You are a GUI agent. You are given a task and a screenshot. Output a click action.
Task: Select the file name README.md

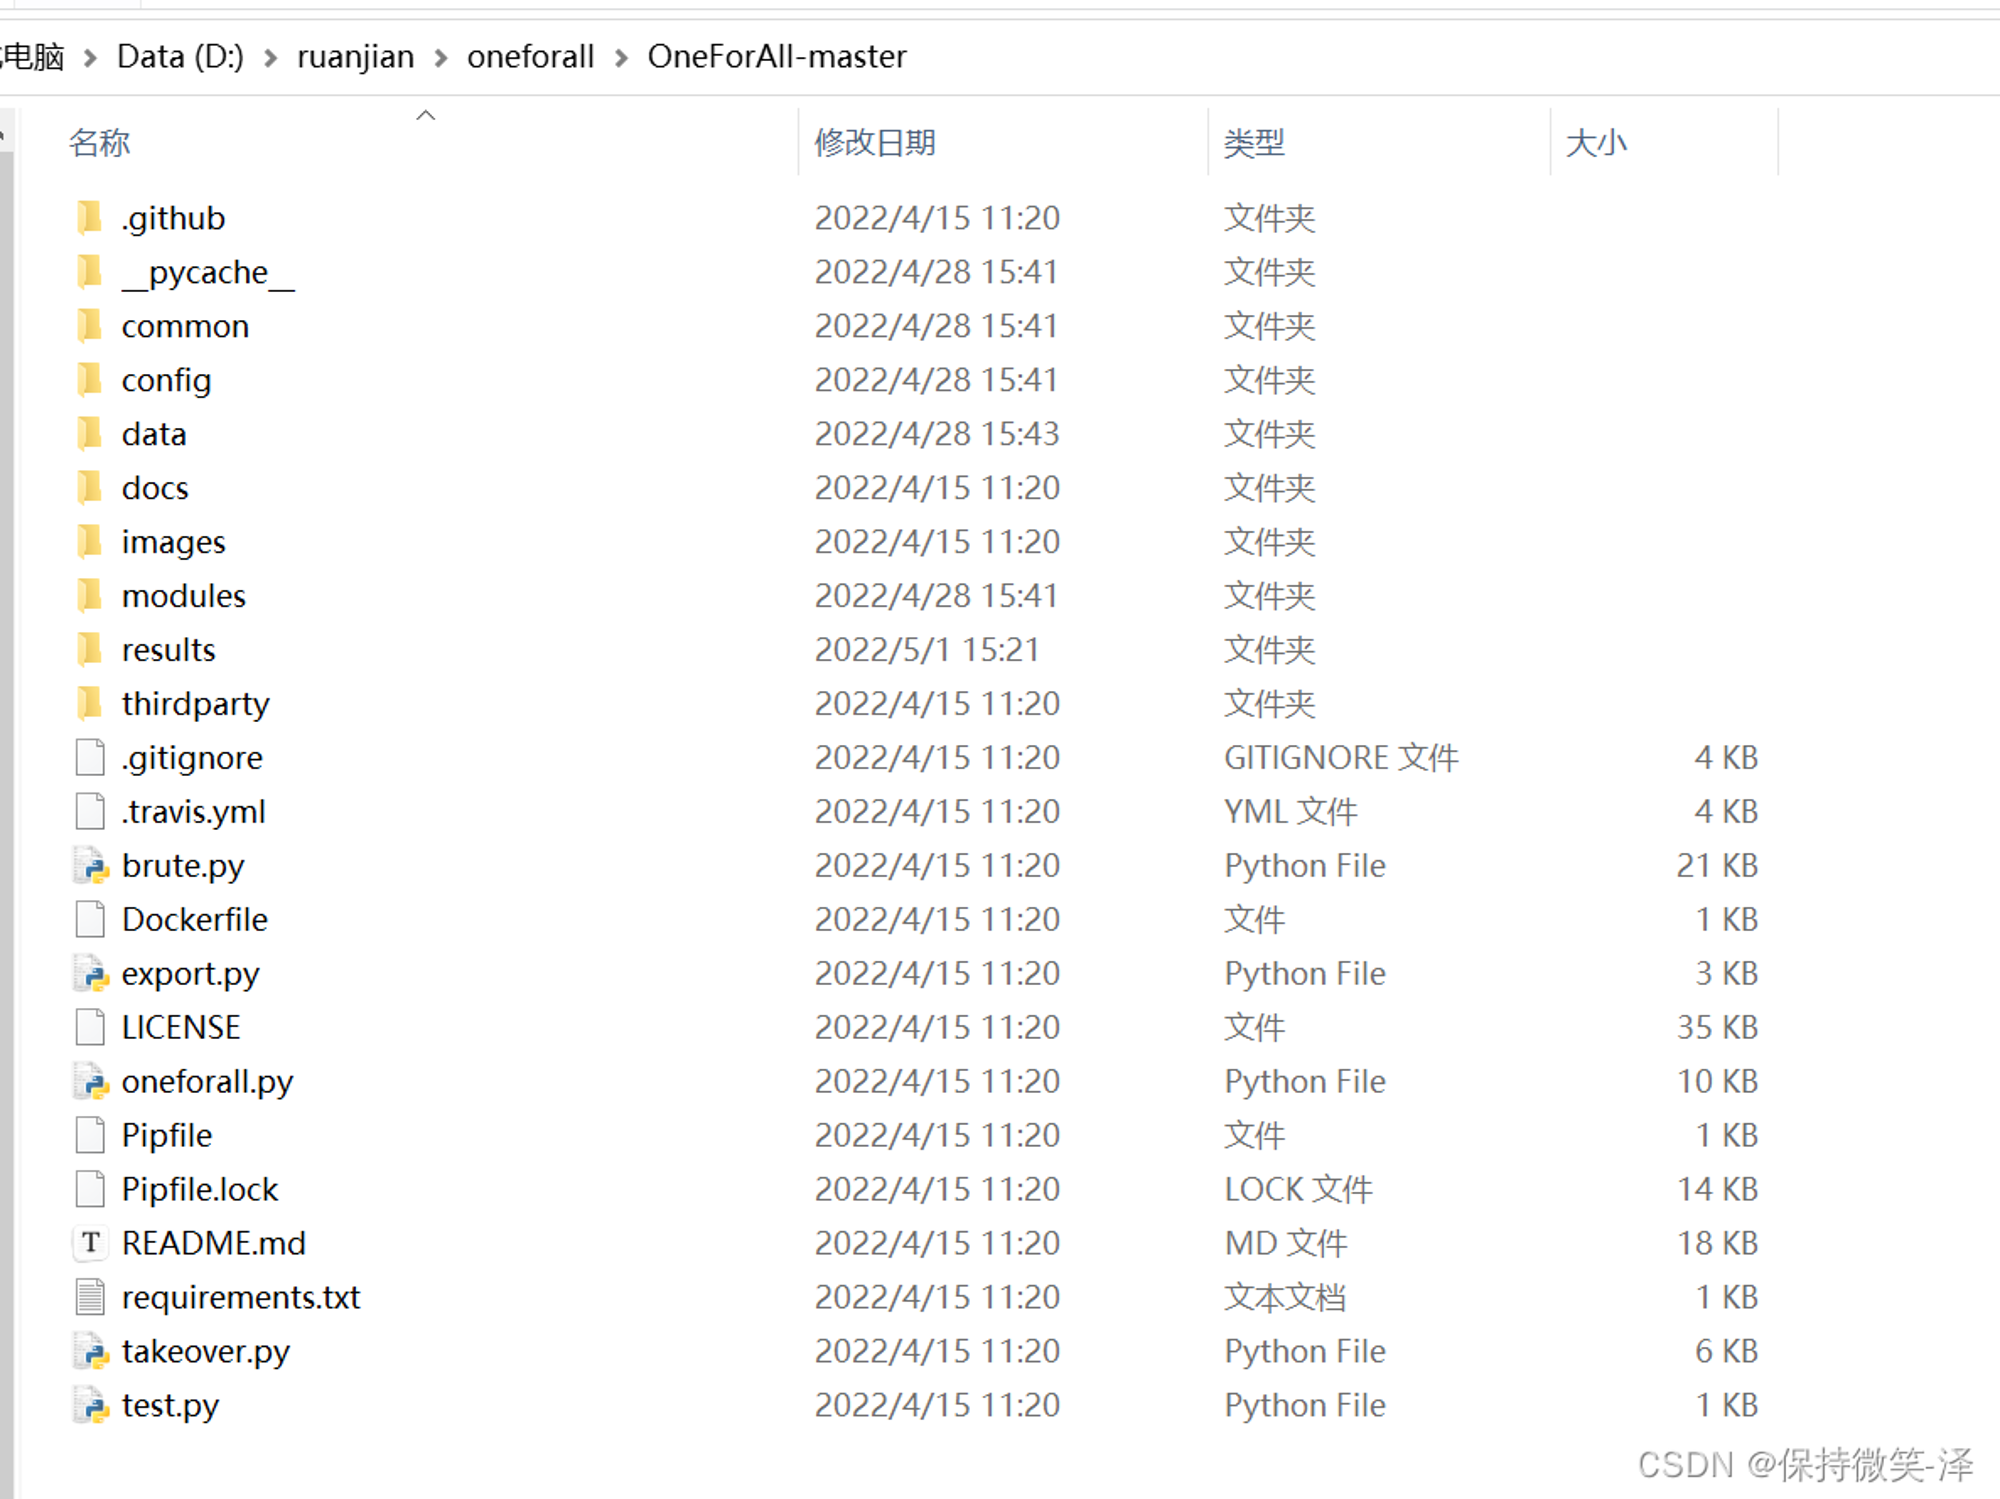click(214, 1243)
